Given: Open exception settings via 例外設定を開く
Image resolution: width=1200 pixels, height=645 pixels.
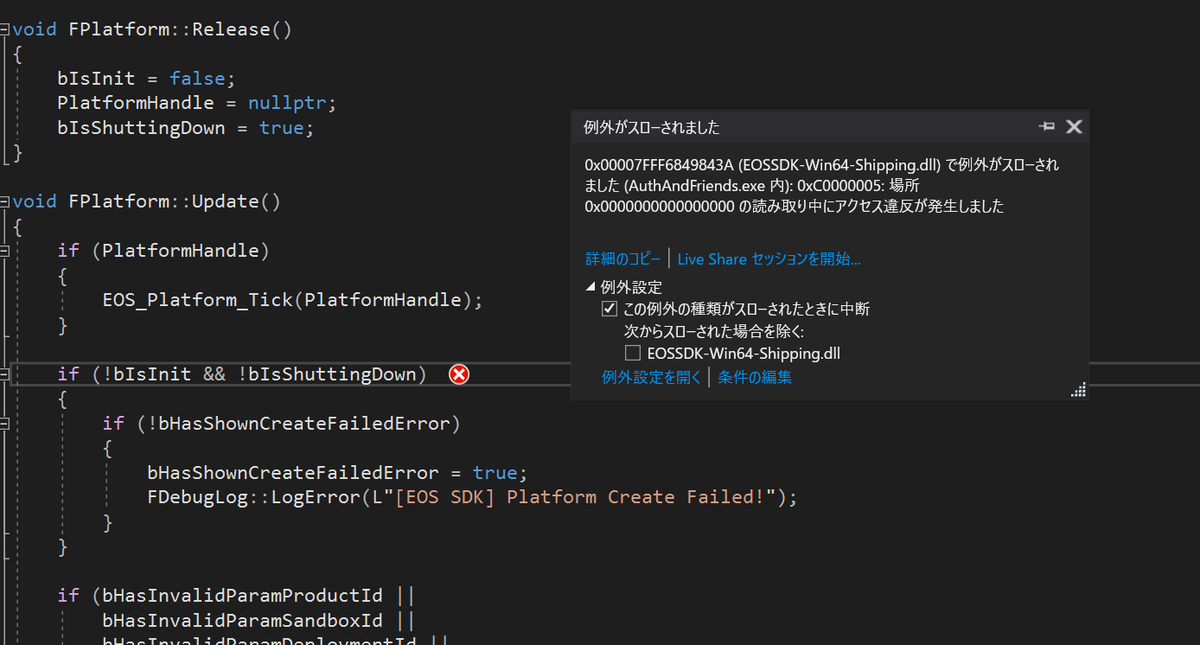Looking at the screenshot, I should [x=652, y=377].
